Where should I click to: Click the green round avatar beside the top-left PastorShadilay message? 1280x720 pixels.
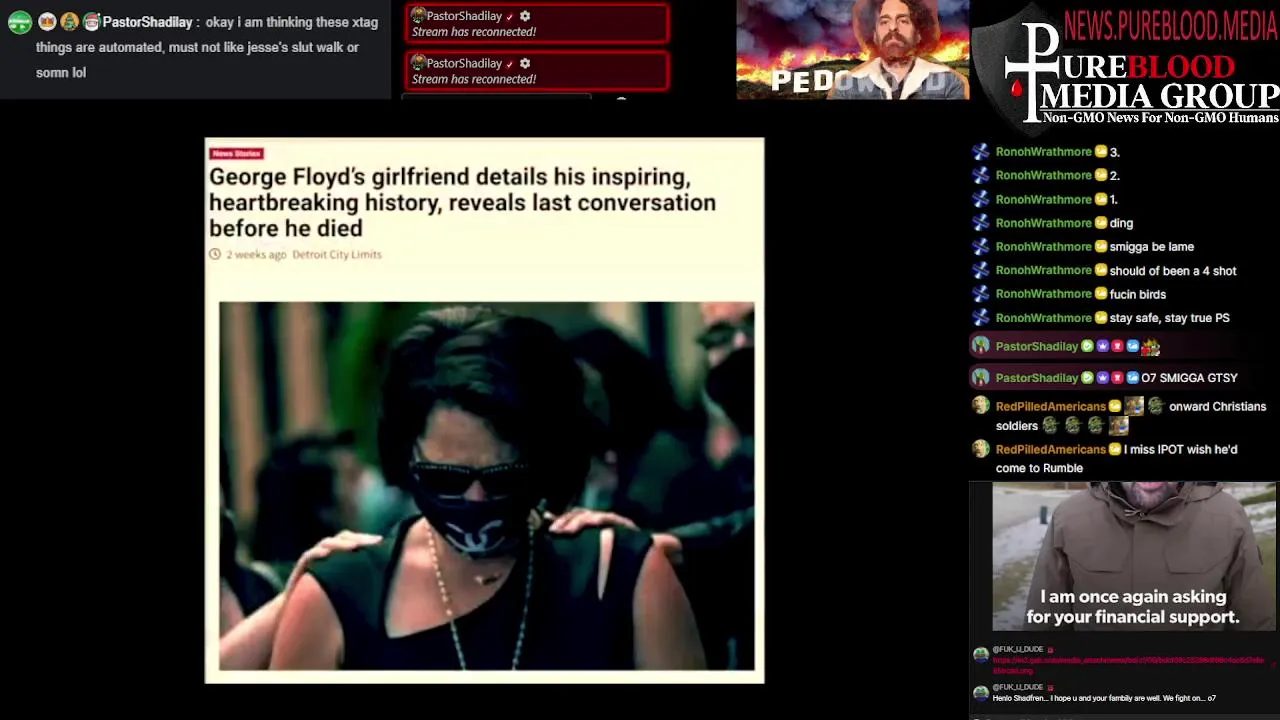tap(20, 22)
